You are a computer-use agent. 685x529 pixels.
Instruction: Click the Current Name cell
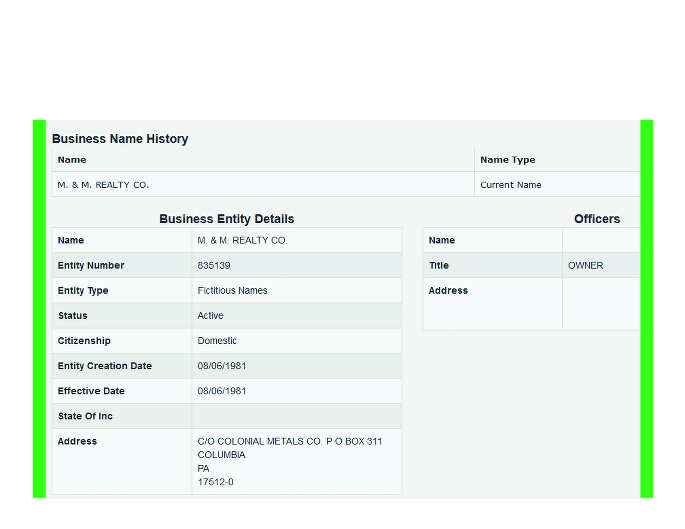pyautogui.click(x=510, y=185)
